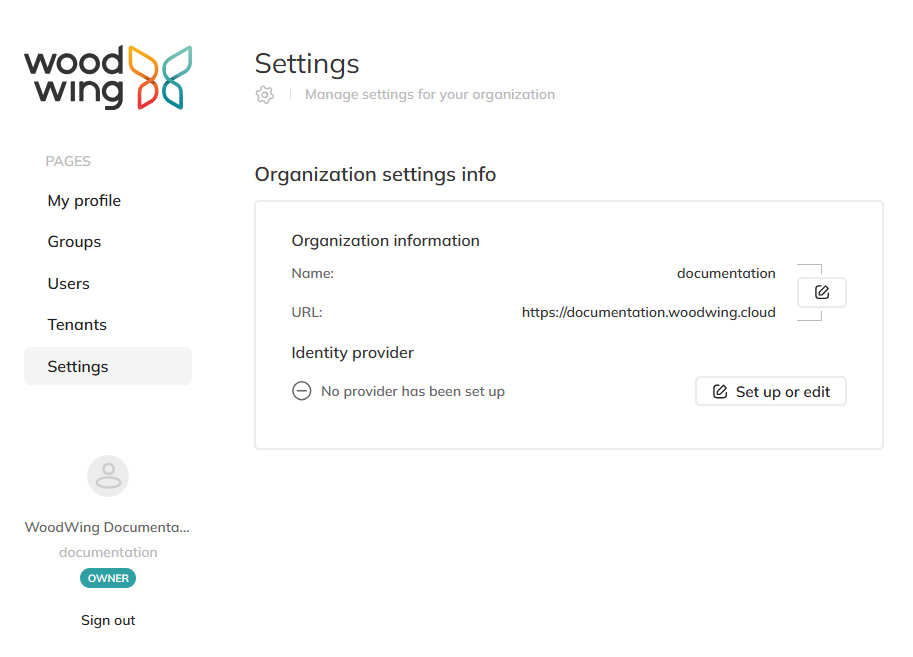
Task: Select the highlighted Settings sidebar entry
Action: (x=78, y=366)
